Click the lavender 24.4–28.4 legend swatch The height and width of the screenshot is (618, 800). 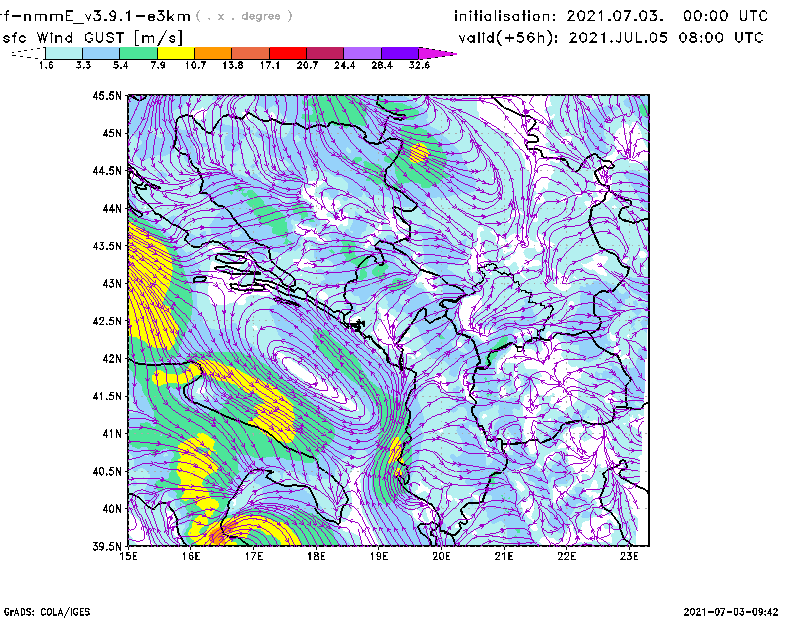click(x=363, y=53)
